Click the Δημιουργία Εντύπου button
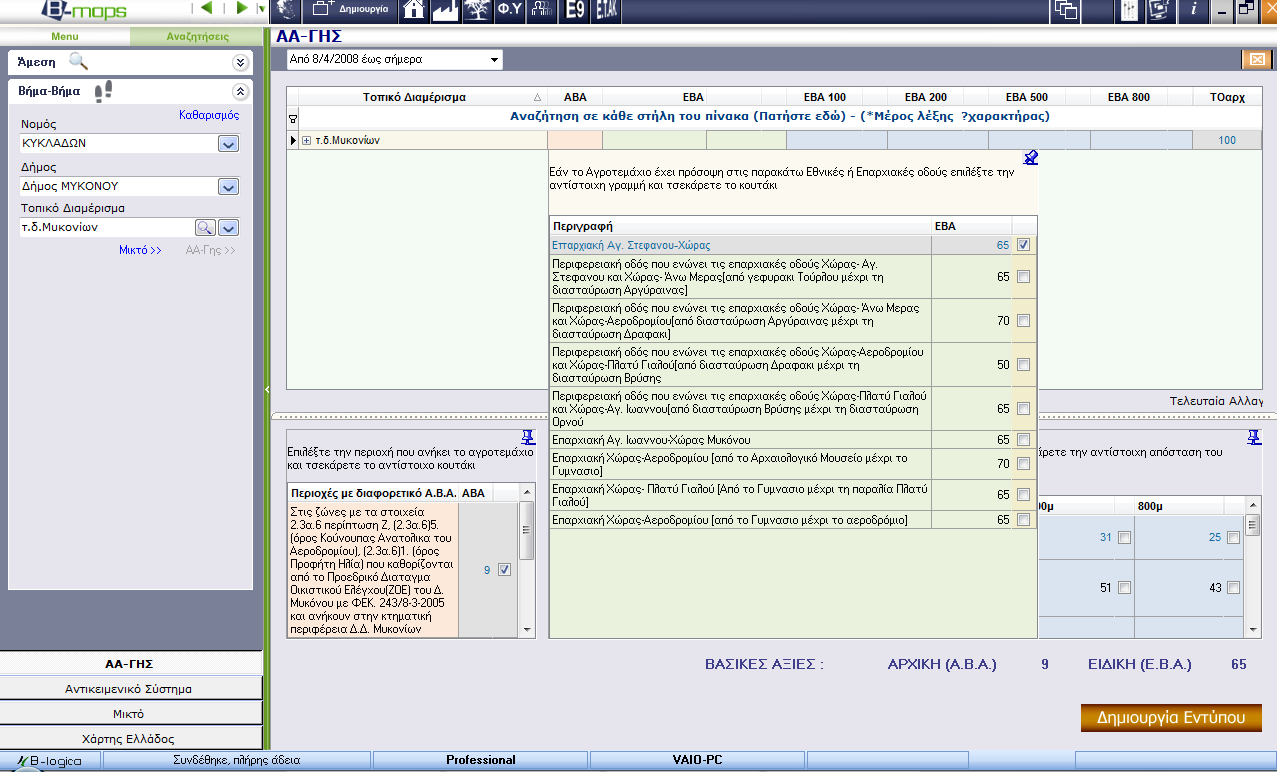This screenshot has width=1277, height=772. point(1171,718)
